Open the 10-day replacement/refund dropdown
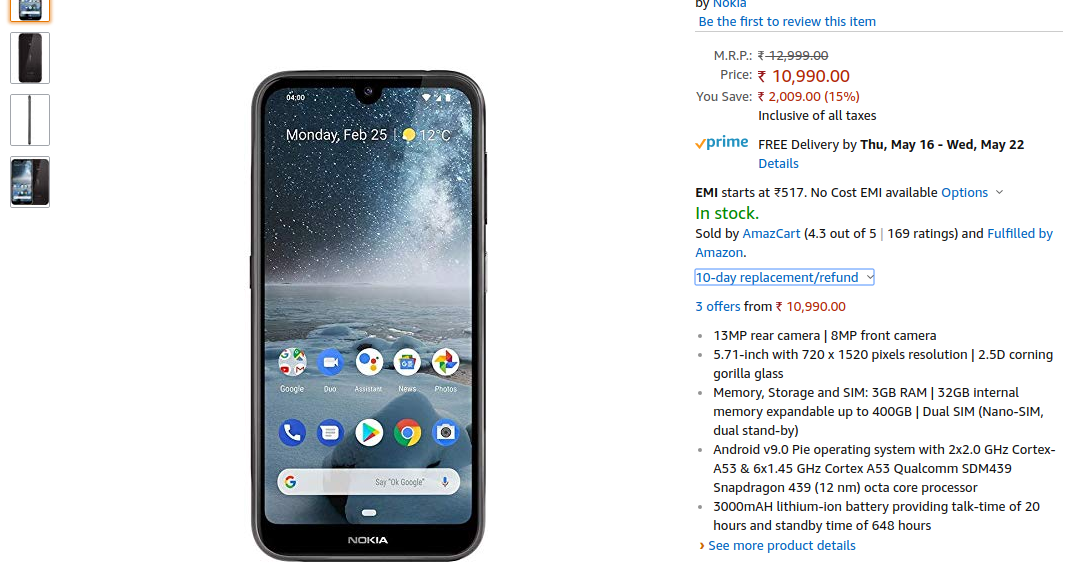 [x=784, y=278]
